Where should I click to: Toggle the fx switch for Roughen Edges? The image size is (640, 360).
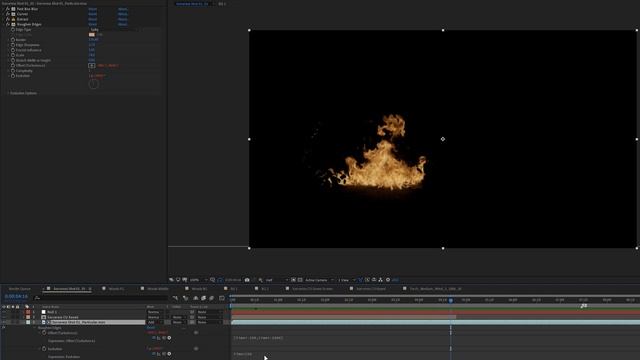7,24
